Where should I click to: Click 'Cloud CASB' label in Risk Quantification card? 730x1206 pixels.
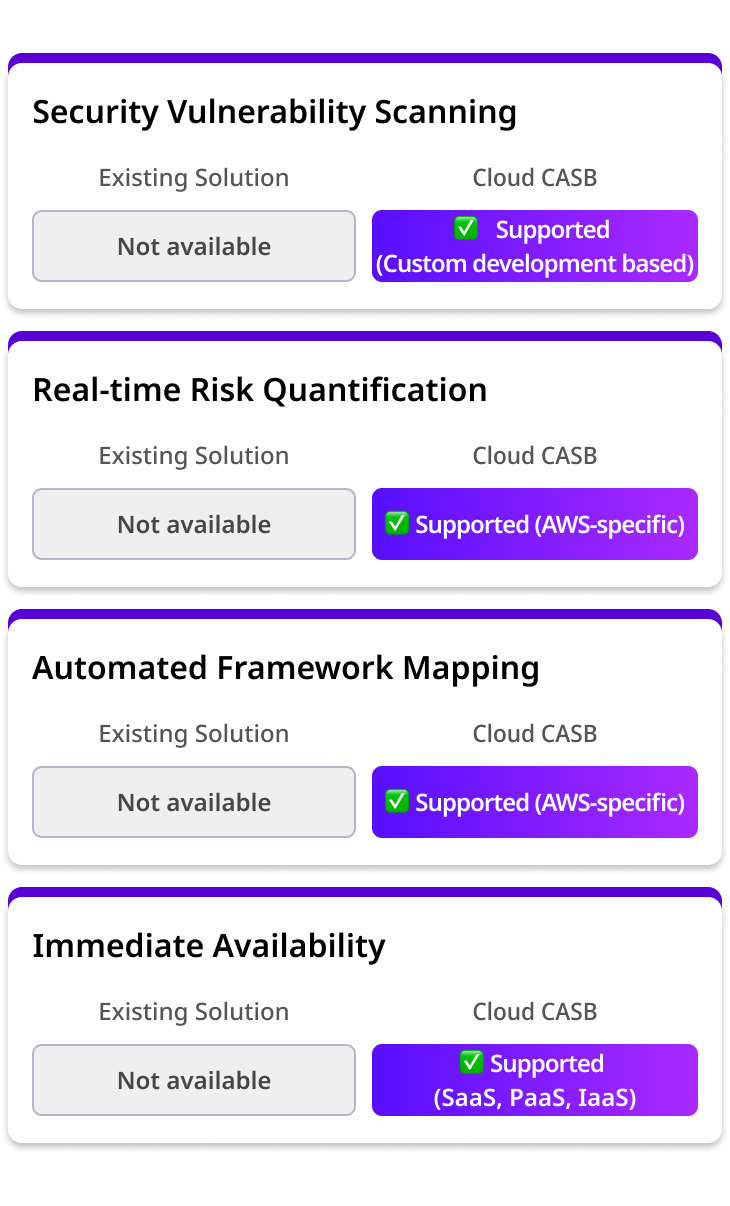click(x=535, y=456)
